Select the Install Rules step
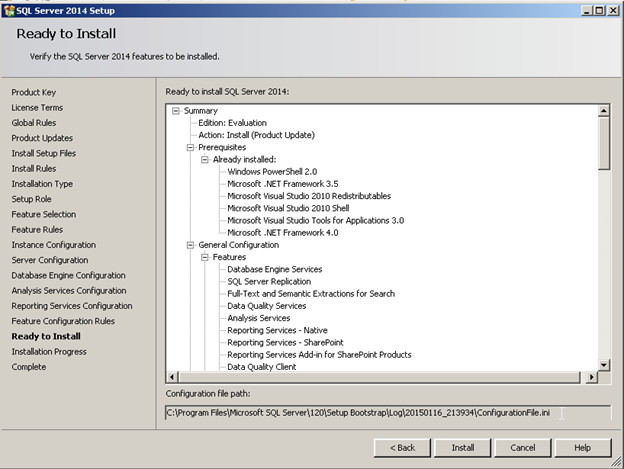The width and height of the screenshot is (624, 469). coord(34,169)
